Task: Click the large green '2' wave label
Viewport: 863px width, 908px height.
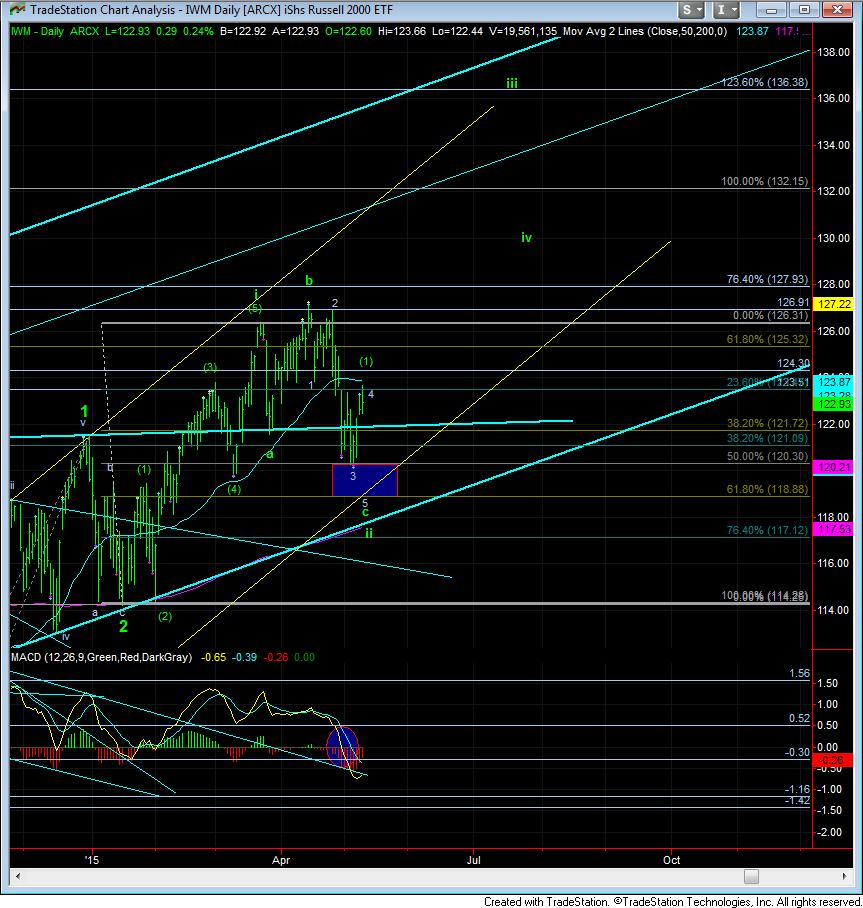Action: pyautogui.click(x=123, y=626)
